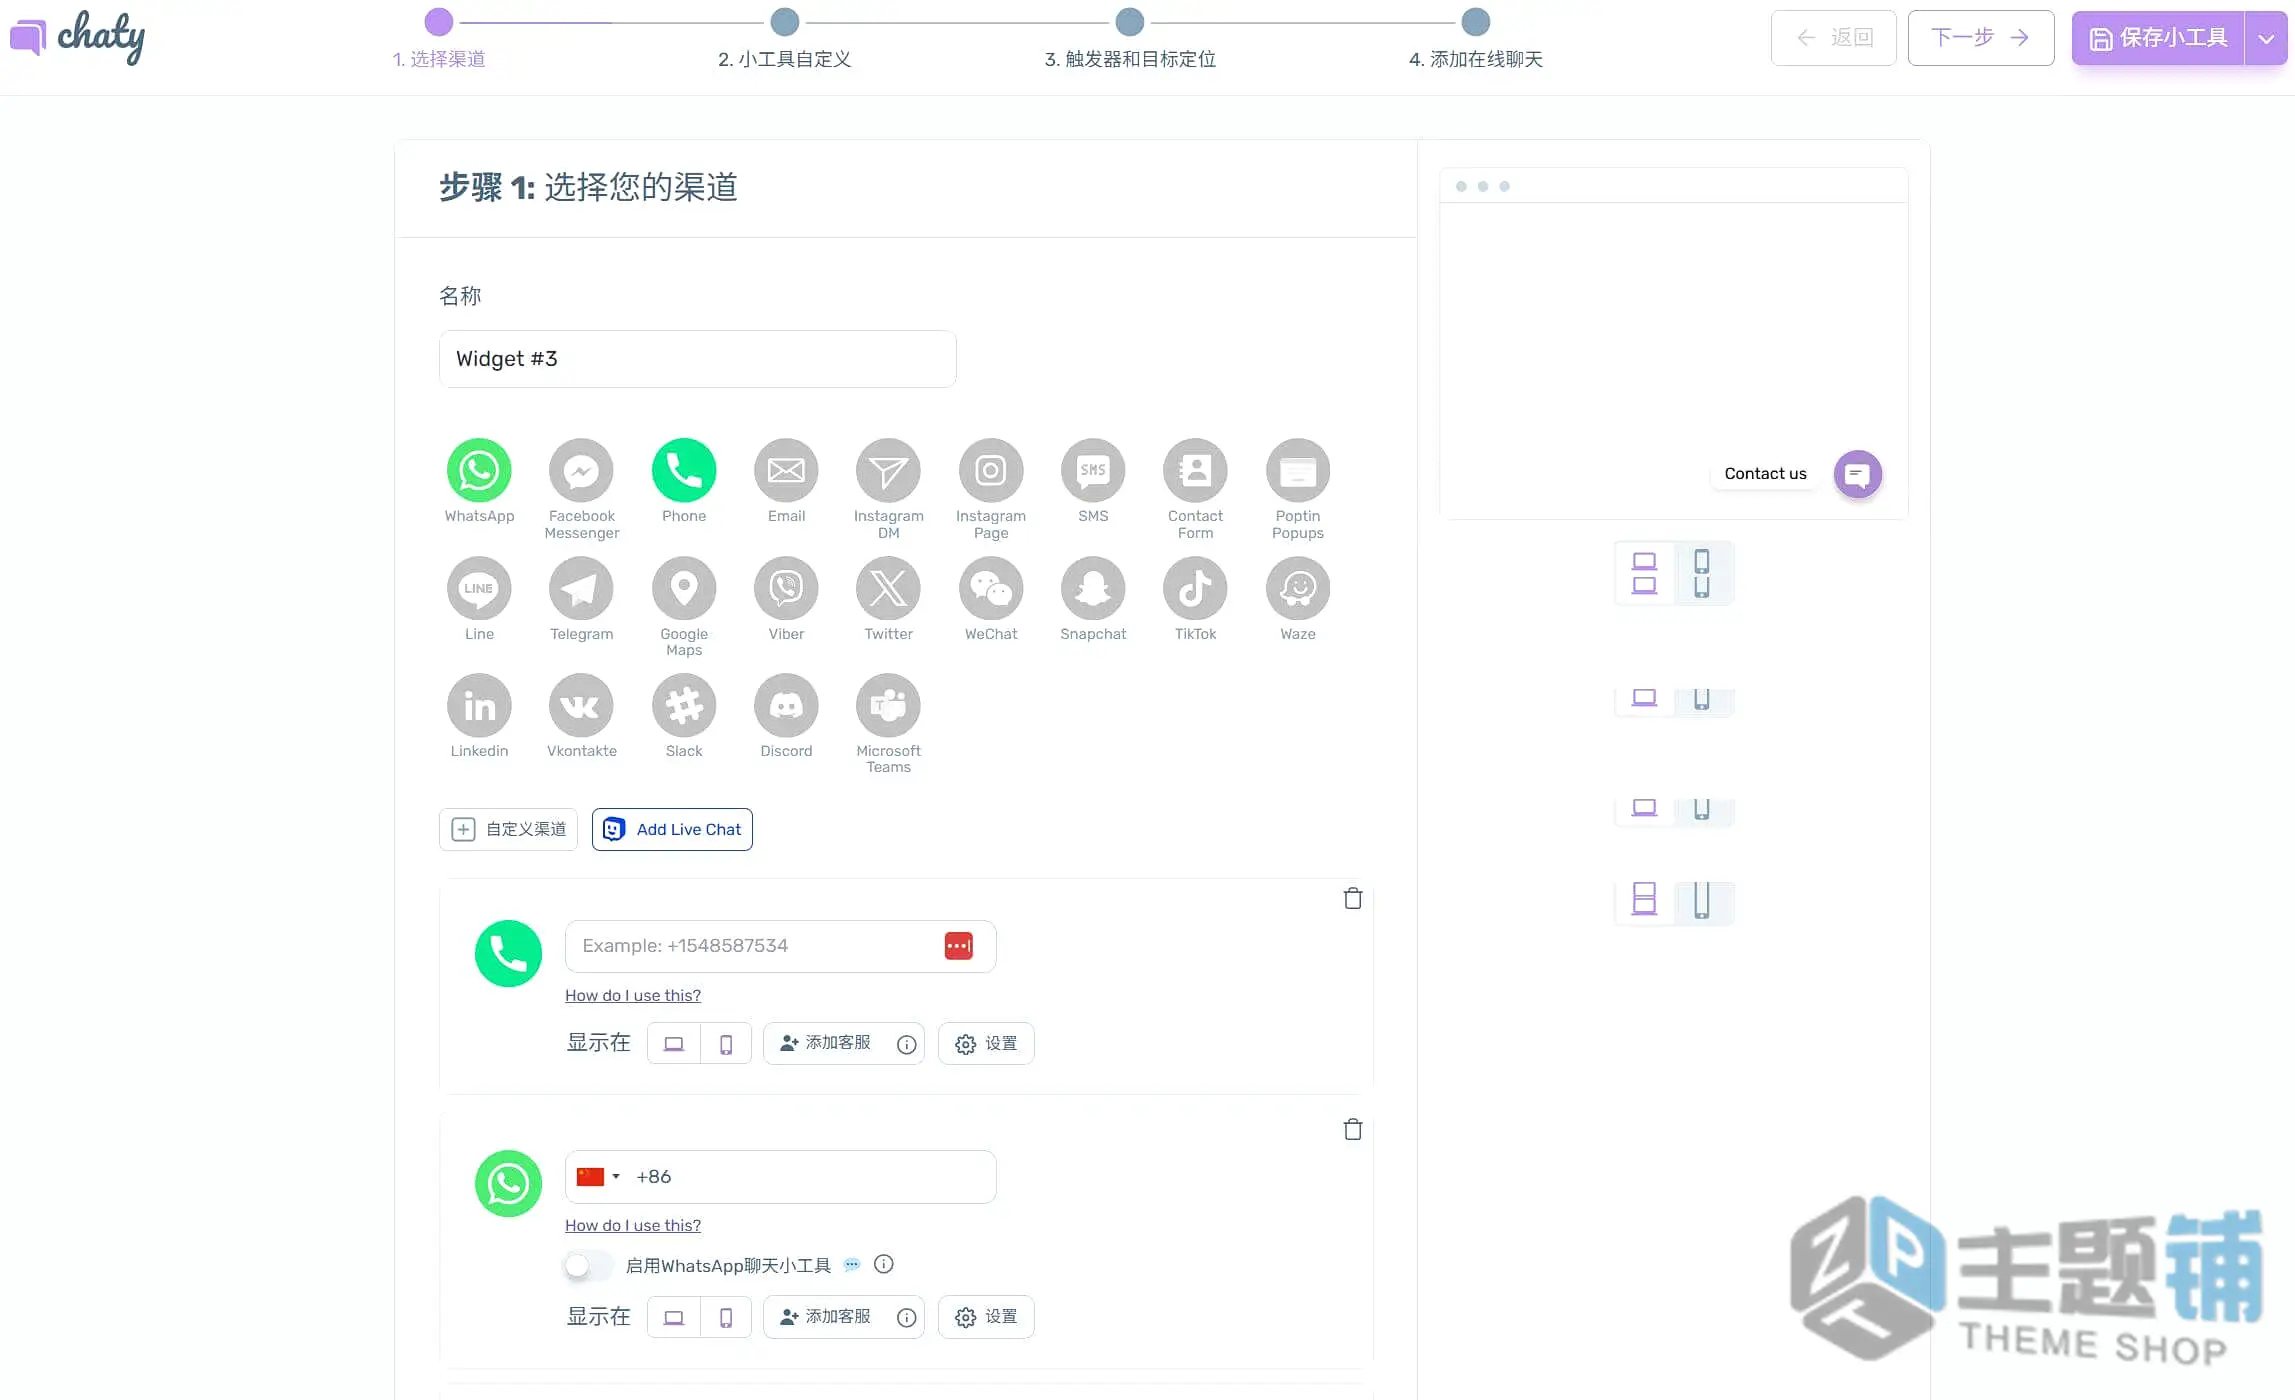Delete the Phone channel with trash icon
Screen dimensions: 2295x1400
tap(1352, 898)
